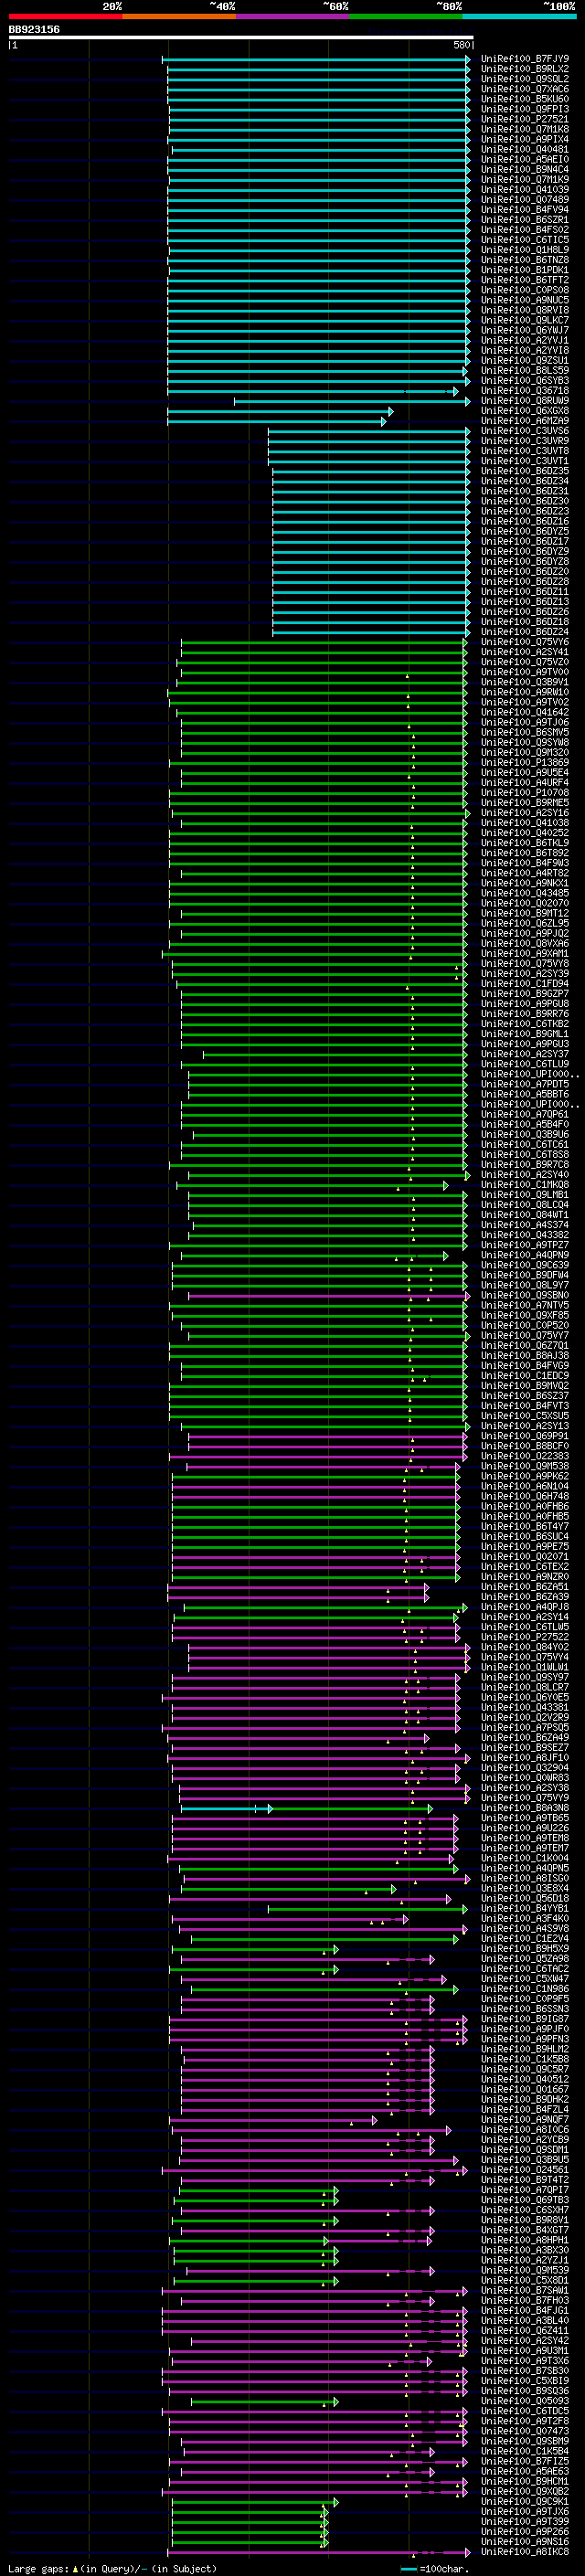Select hit UniRef100_Q41642
585x2576 pixels.
coord(525,713)
